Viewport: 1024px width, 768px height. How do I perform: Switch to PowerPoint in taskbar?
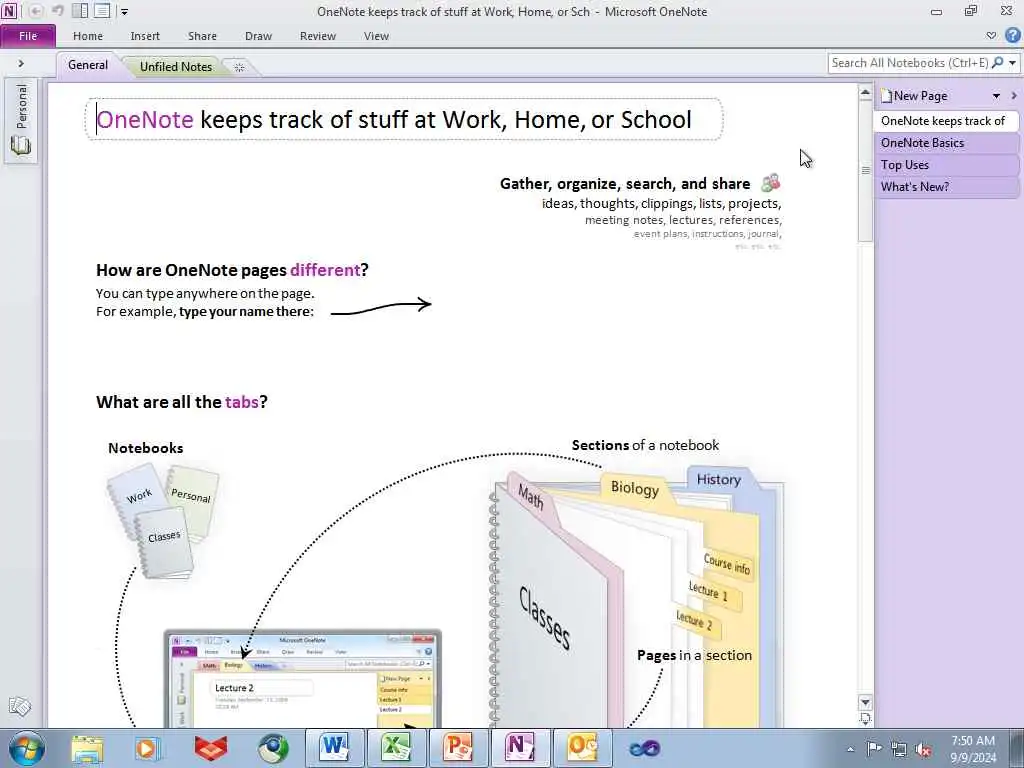[x=459, y=748]
